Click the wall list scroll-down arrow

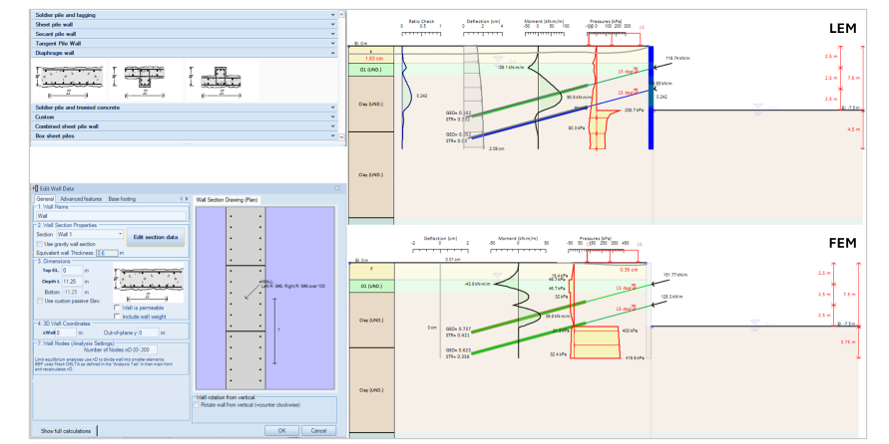click(x=341, y=137)
